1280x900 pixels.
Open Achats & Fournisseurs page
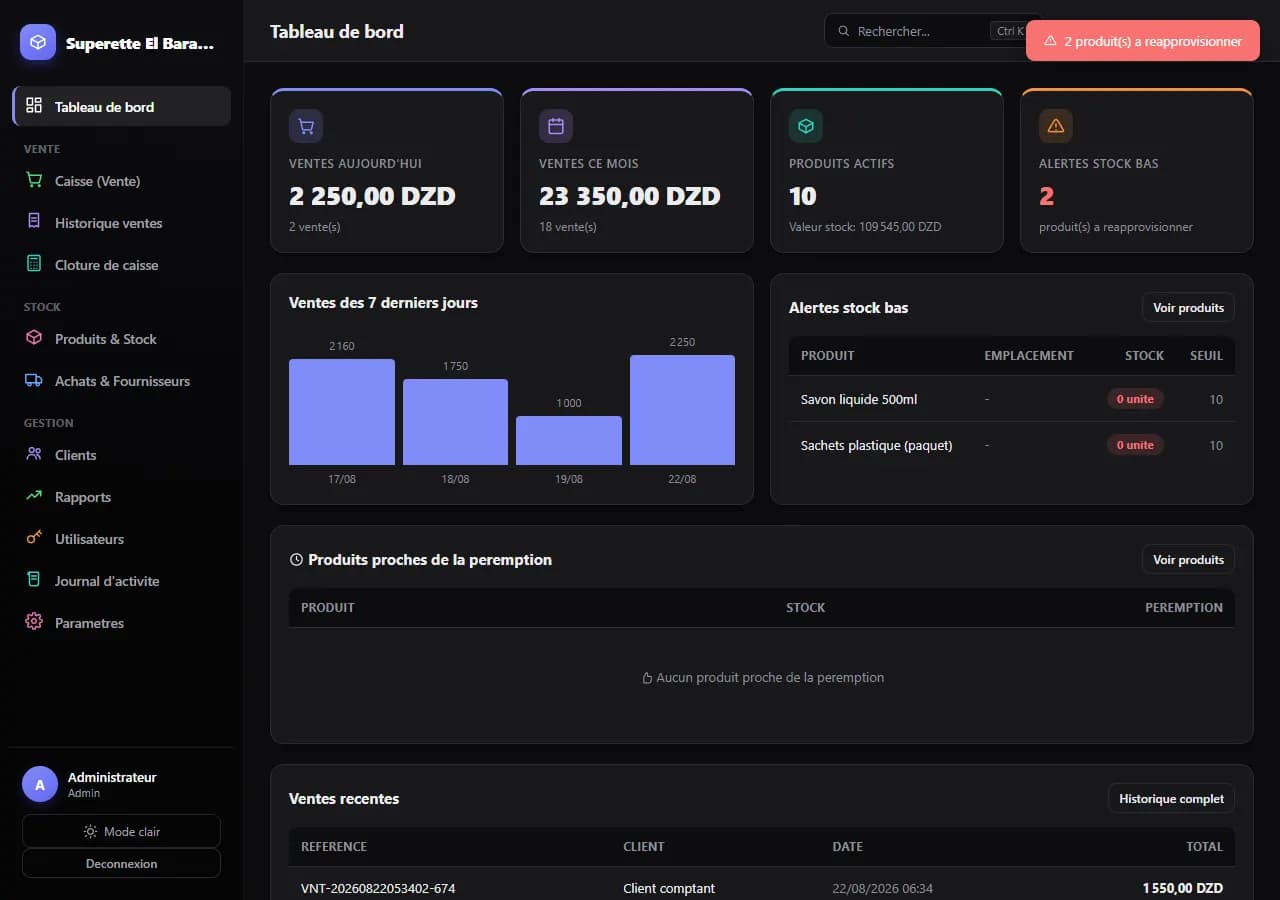(121, 381)
